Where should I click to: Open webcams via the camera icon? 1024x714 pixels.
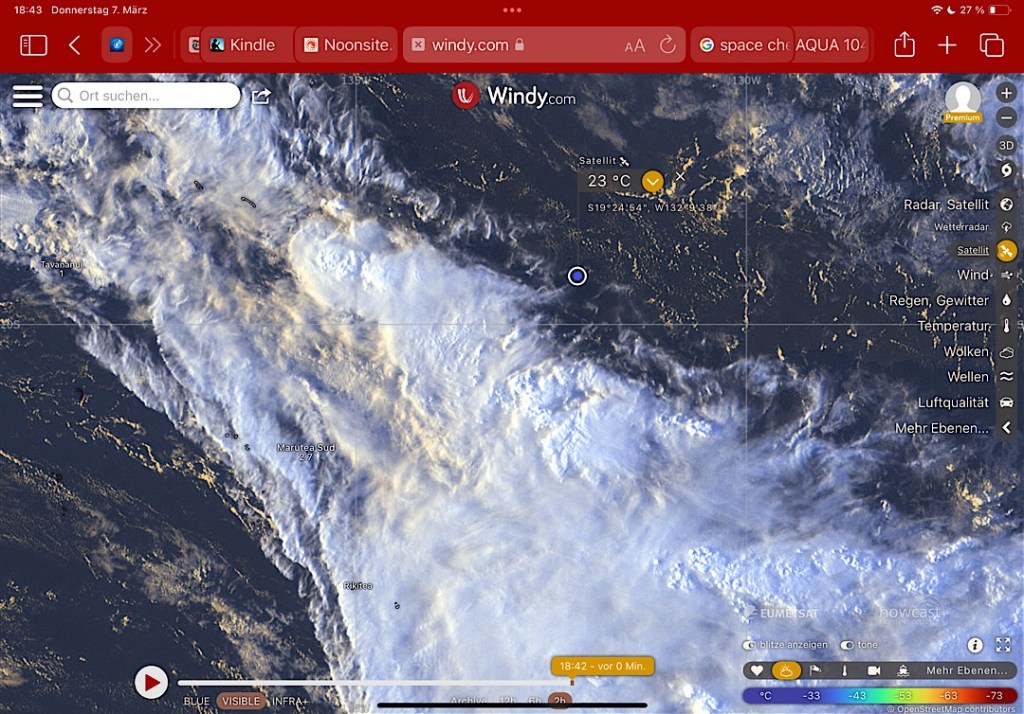click(874, 671)
